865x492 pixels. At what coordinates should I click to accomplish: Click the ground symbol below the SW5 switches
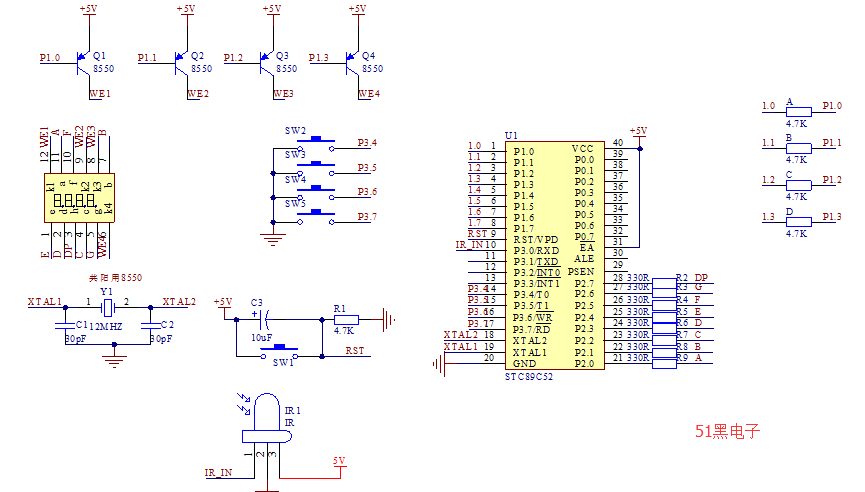point(273,239)
